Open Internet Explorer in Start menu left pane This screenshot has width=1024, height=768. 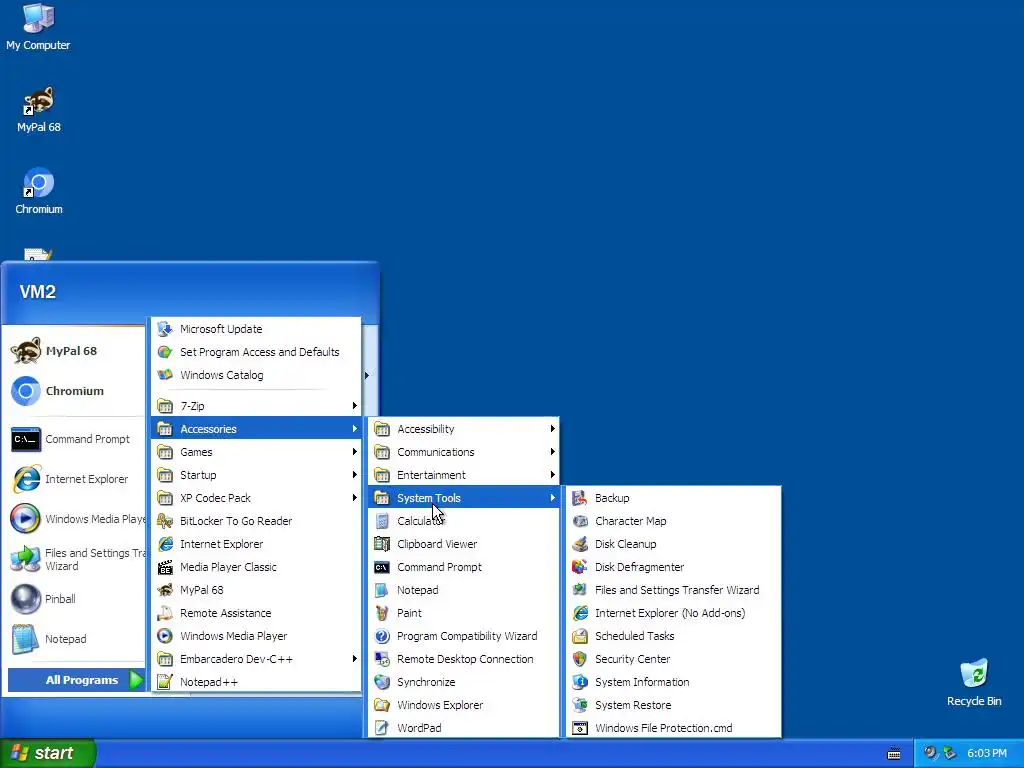coord(75,479)
